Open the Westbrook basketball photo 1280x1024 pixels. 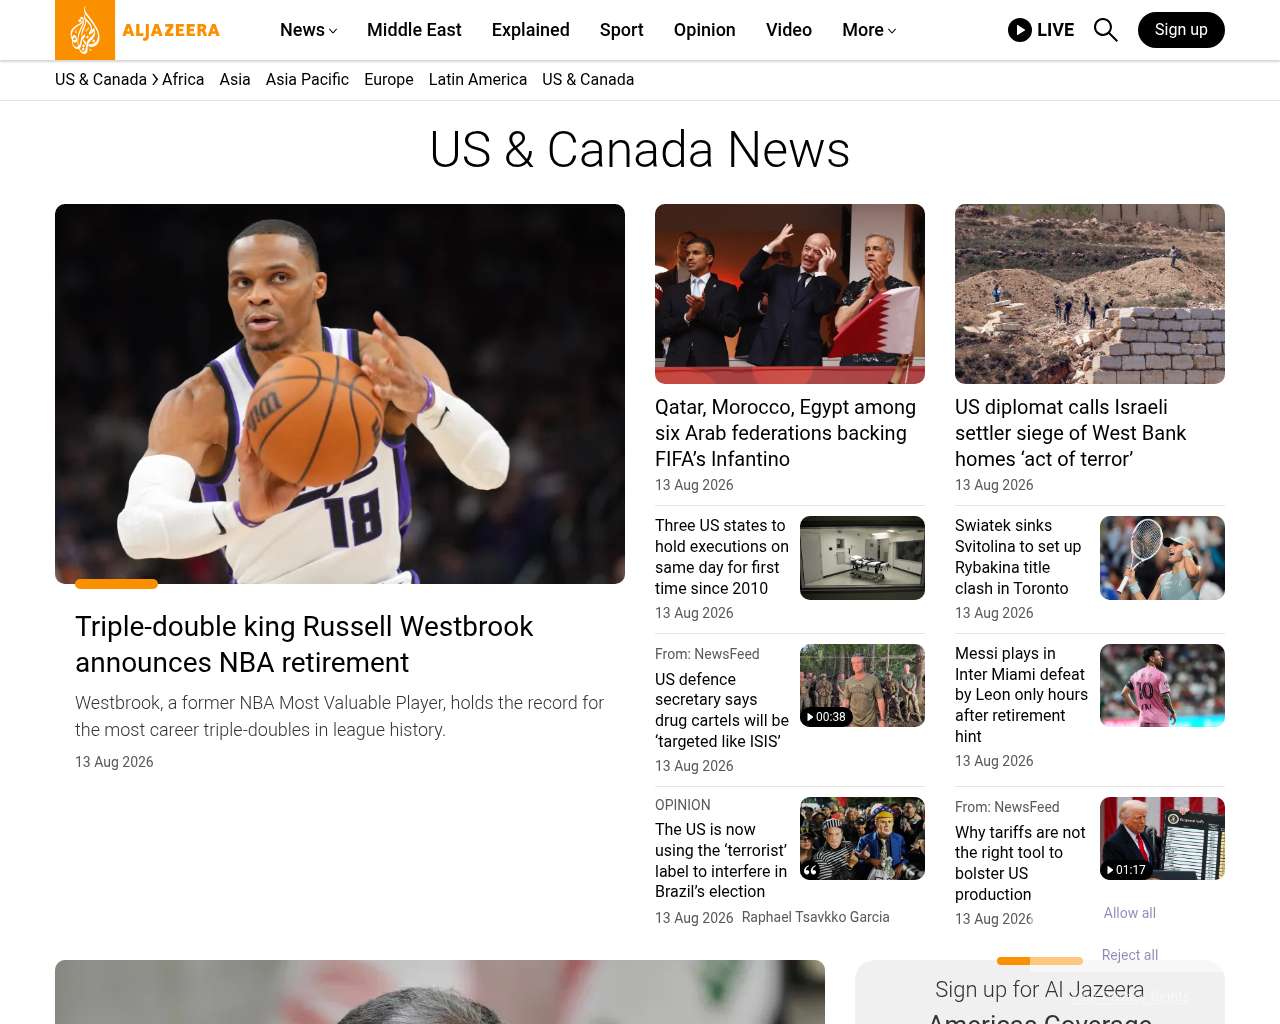pyautogui.click(x=340, y=394)
